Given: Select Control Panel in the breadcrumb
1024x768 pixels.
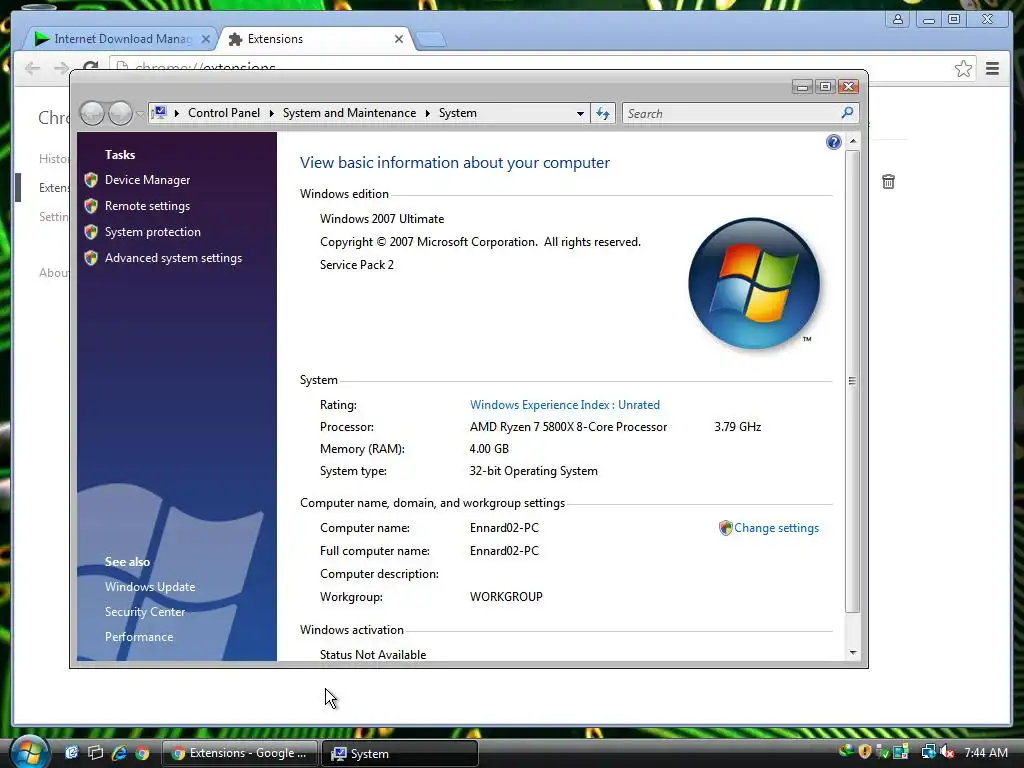Looking at the screenshot, I should [x=223, y=113].
